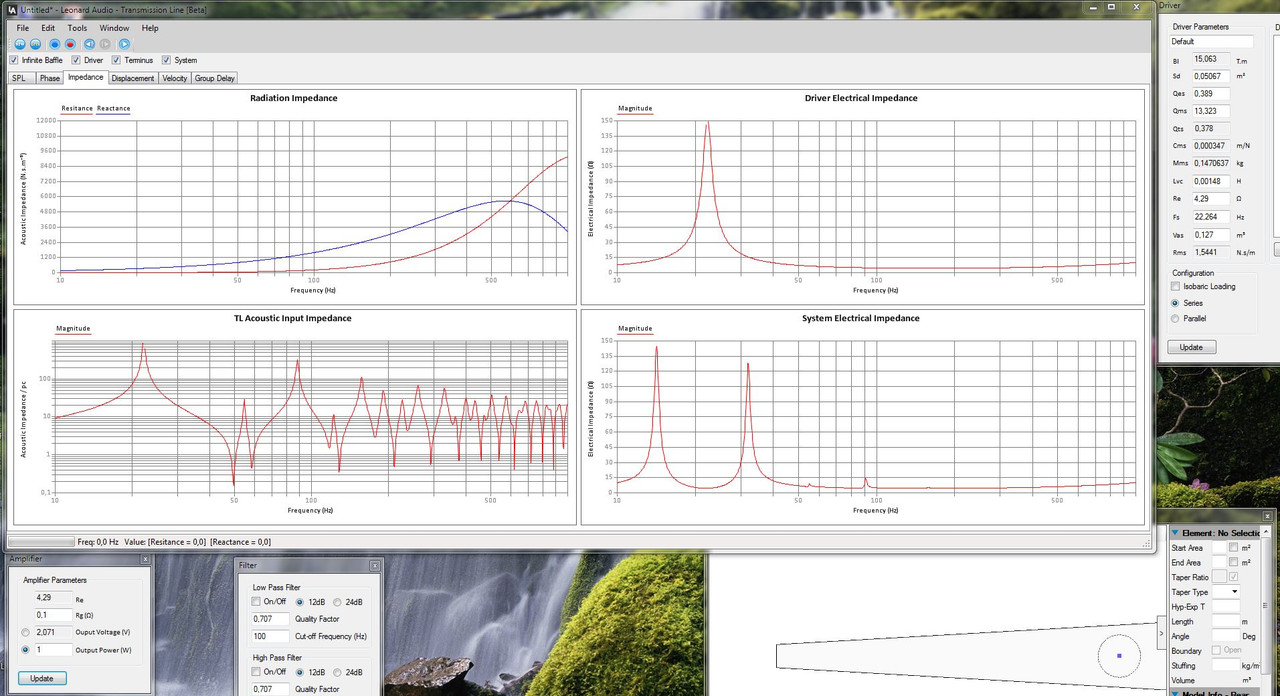The width and height of the screenshot is (1280, 696).
Task: Toggle the Infinite Baffle checkbox
Action: click(x=14, y=60)
